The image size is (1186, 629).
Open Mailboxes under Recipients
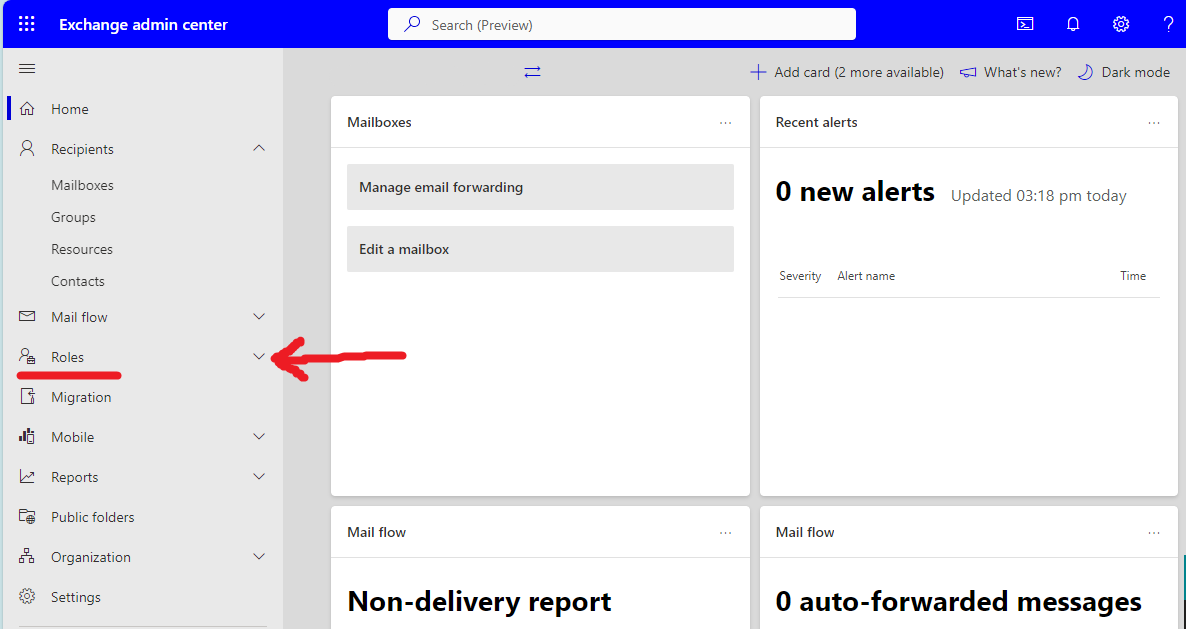[x=82, y=185]
